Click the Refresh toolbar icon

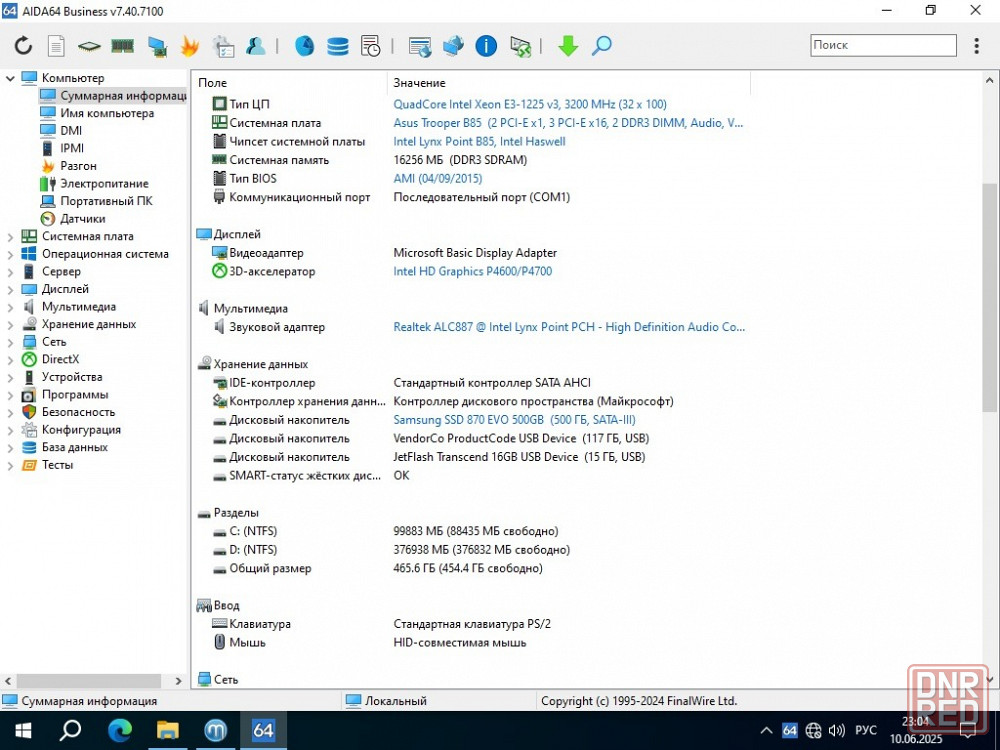pos(24,45)
